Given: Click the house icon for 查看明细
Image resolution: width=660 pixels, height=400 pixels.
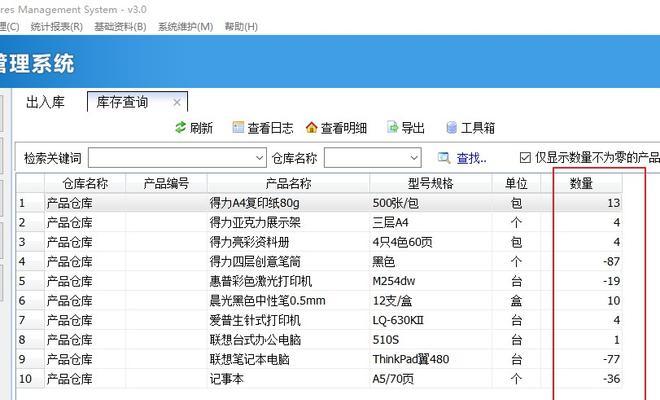Looking at the screenshot, I should (311, 127).
